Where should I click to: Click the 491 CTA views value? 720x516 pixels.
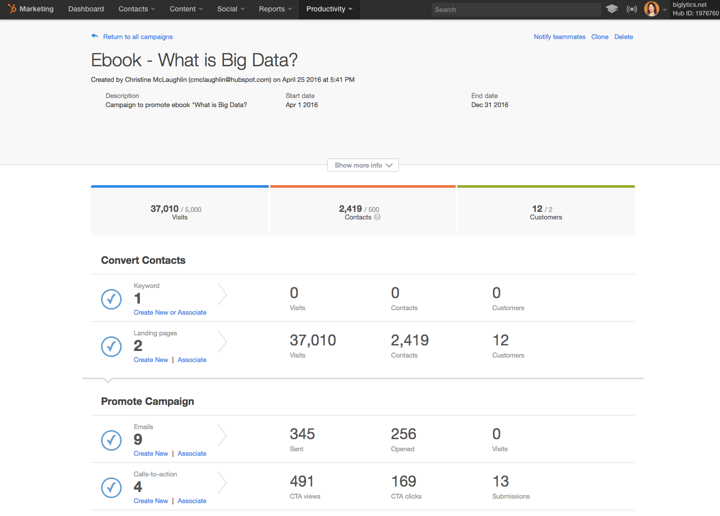pyautogui.click(x=302, y=481)
